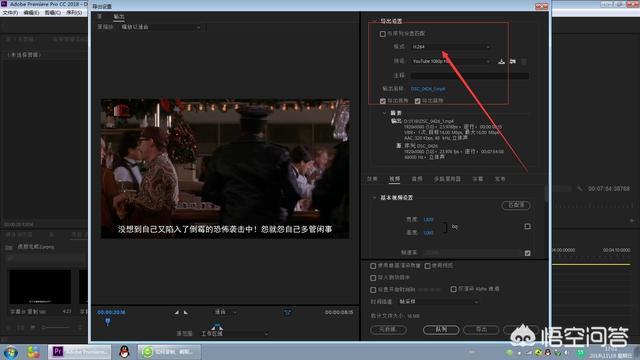This screenshot has height=360, width=640.
Task: Click the blue playhead marker on preview timeline
Action: (108, 322)
